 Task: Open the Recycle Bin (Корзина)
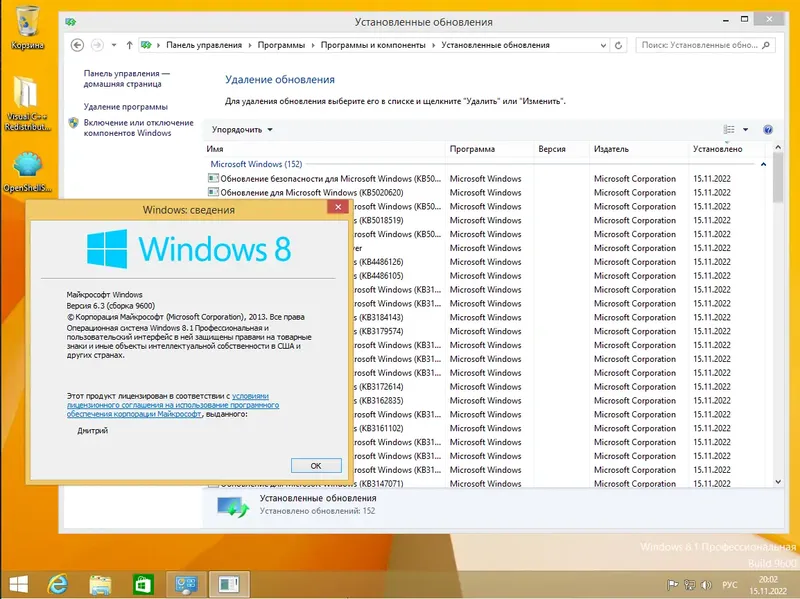[x=25, y=22]
